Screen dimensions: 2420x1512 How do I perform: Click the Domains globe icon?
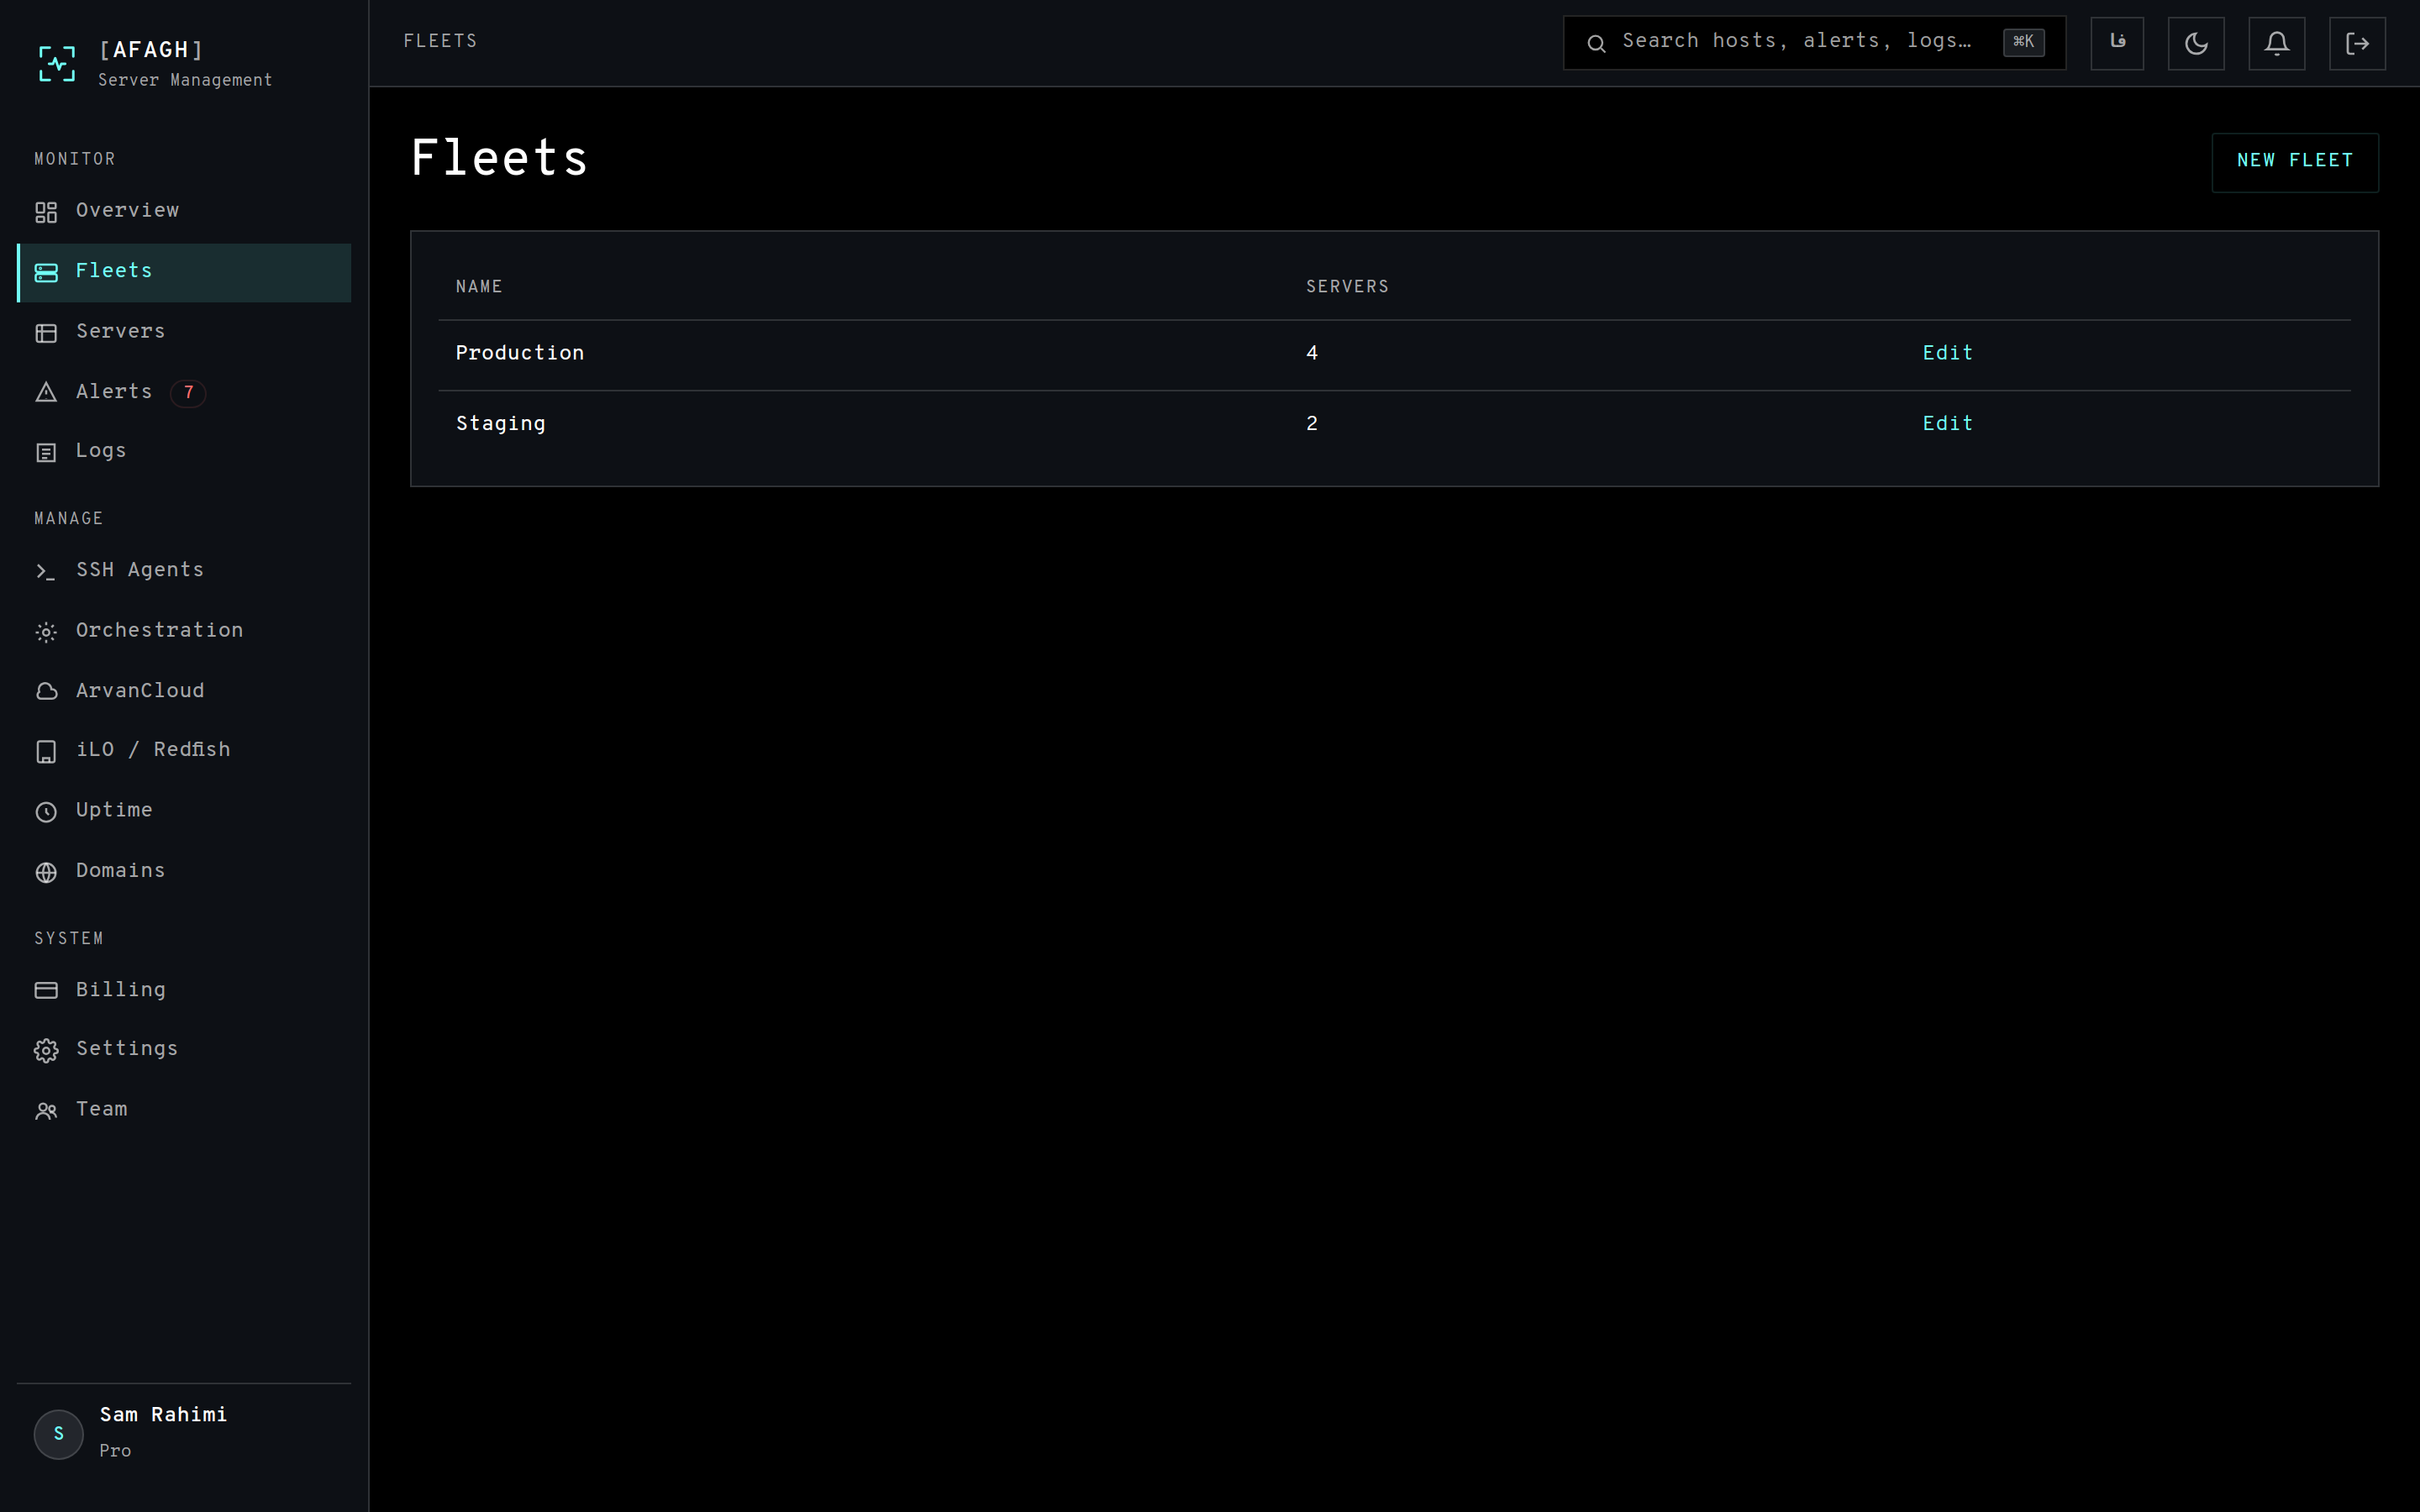coord(46,872)
